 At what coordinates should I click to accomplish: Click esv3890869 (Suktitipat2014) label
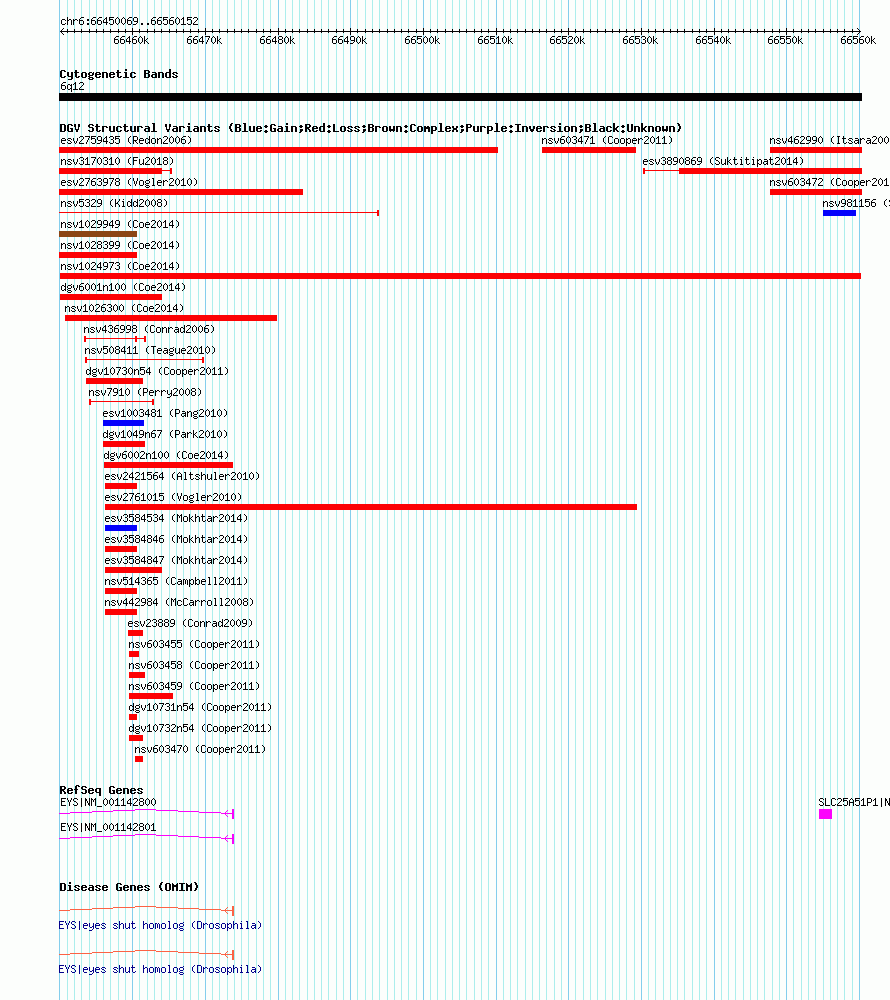coord(723,161)
